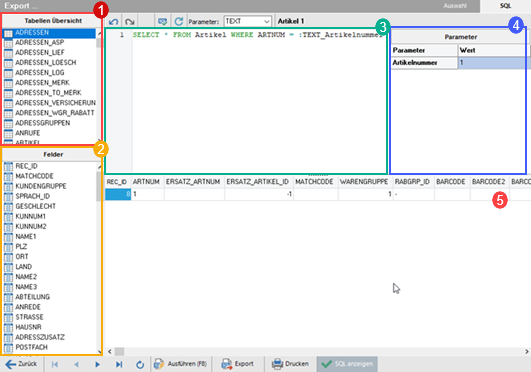Jump to last record

(x=119, y=365)
